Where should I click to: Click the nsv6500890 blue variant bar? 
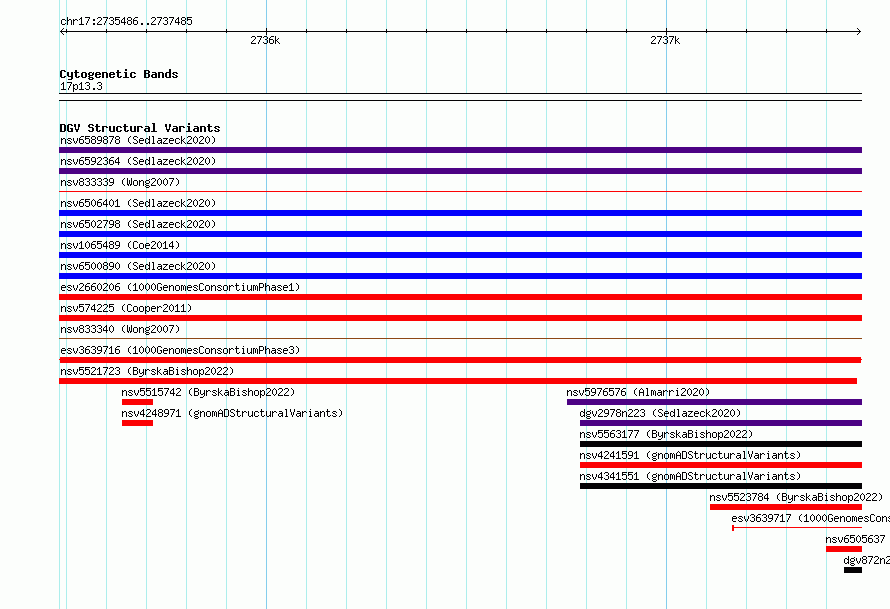pos(460,276)
